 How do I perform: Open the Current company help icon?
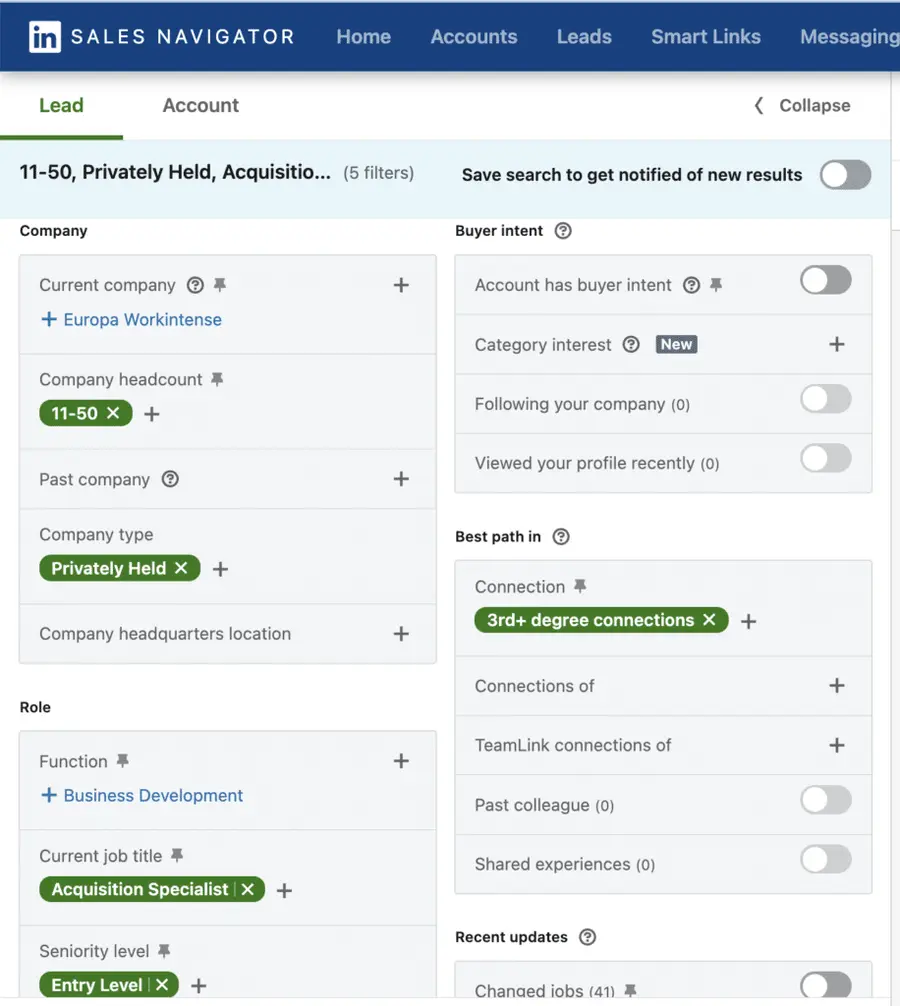pyautogui.click(x=195, y=285)
